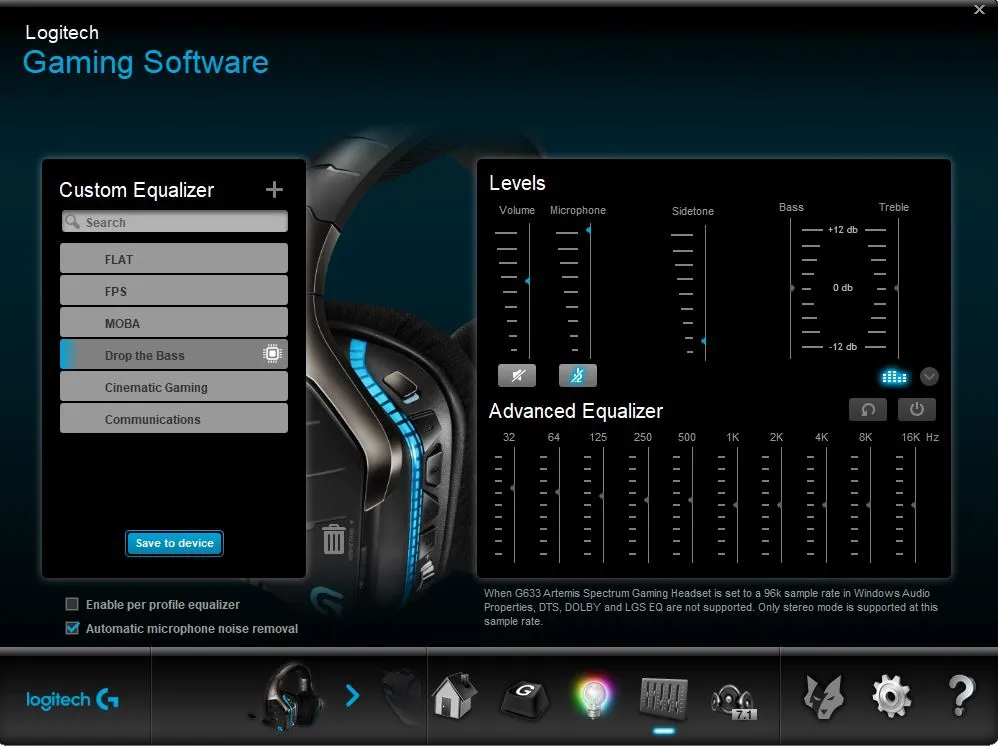Click the 125 Hz equalizer slider
Image resolution: width=998 pixels, height=746 pixels.
[x=601, y=496]
